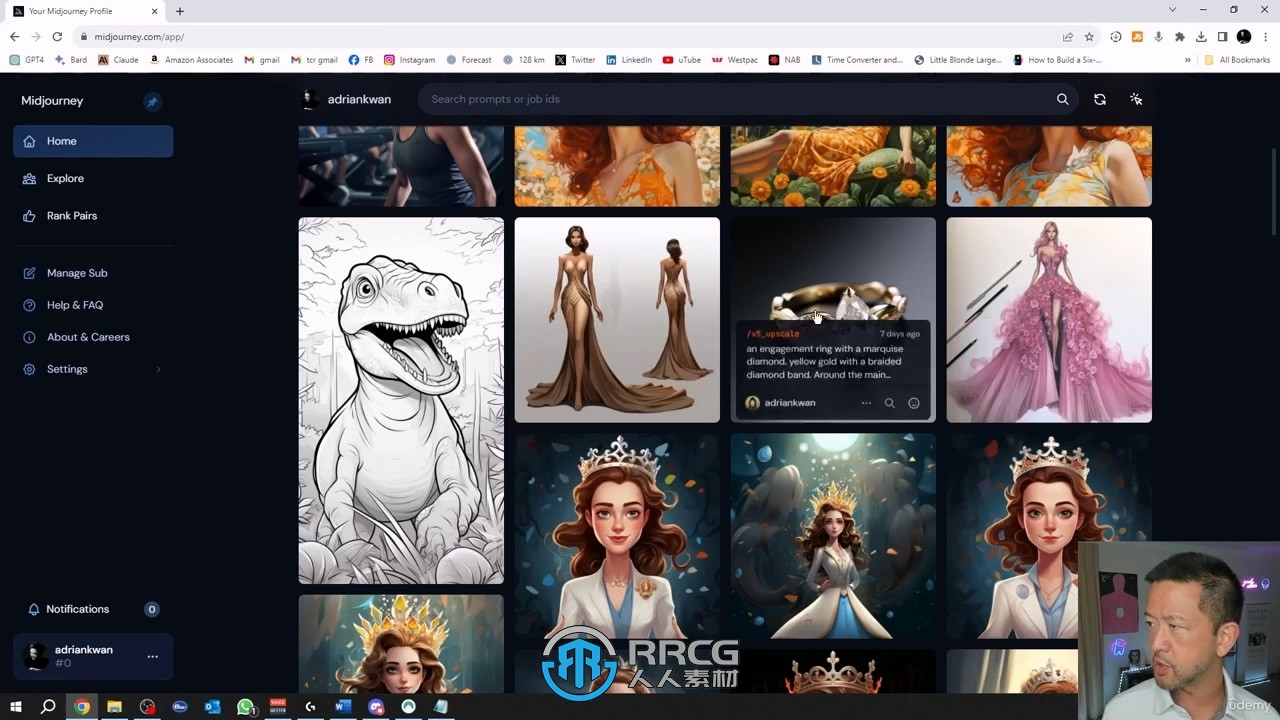Open the pink floral gown thumbnail
Image resolution: width=1280 pixels, height=720 pixels.
point(1049,320)
